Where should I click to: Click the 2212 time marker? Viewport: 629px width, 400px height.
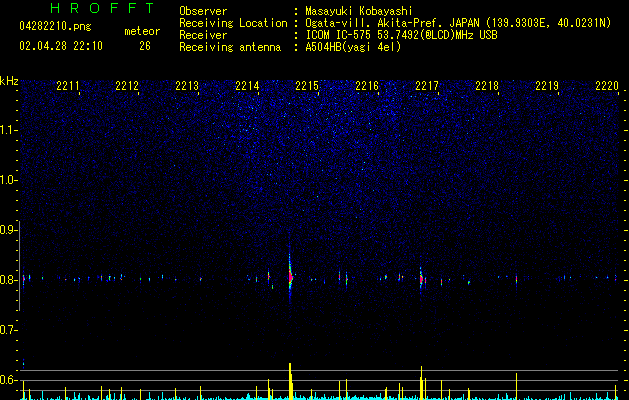(x=127, y=86)
